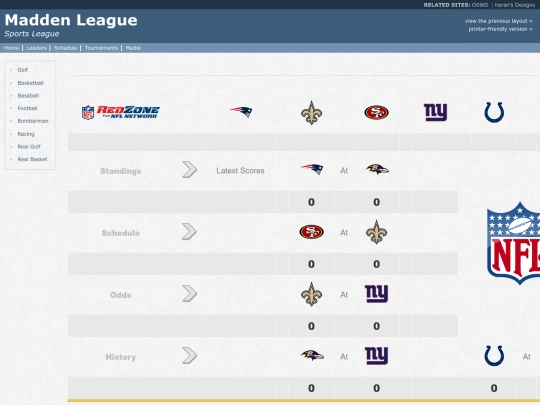This screenshot has width=540, height=405.
Task: Visit the OSWD related site link
Action: [480, 5]
